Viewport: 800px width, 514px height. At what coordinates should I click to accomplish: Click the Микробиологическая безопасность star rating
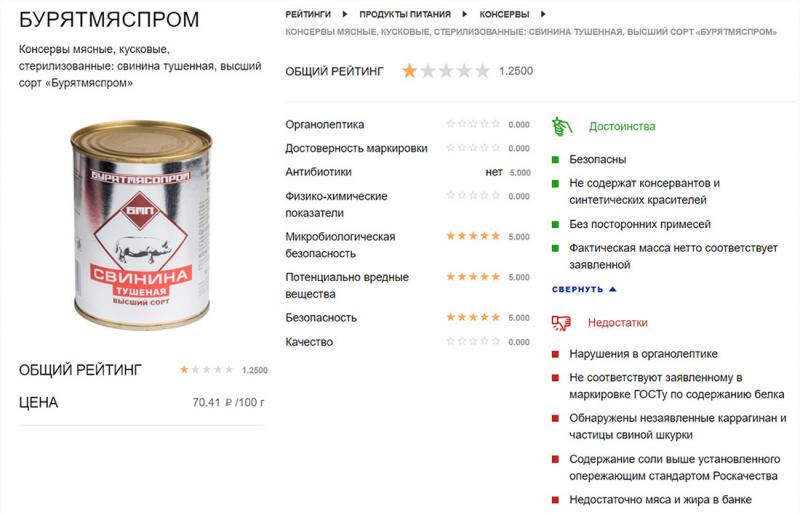(473, 236)
